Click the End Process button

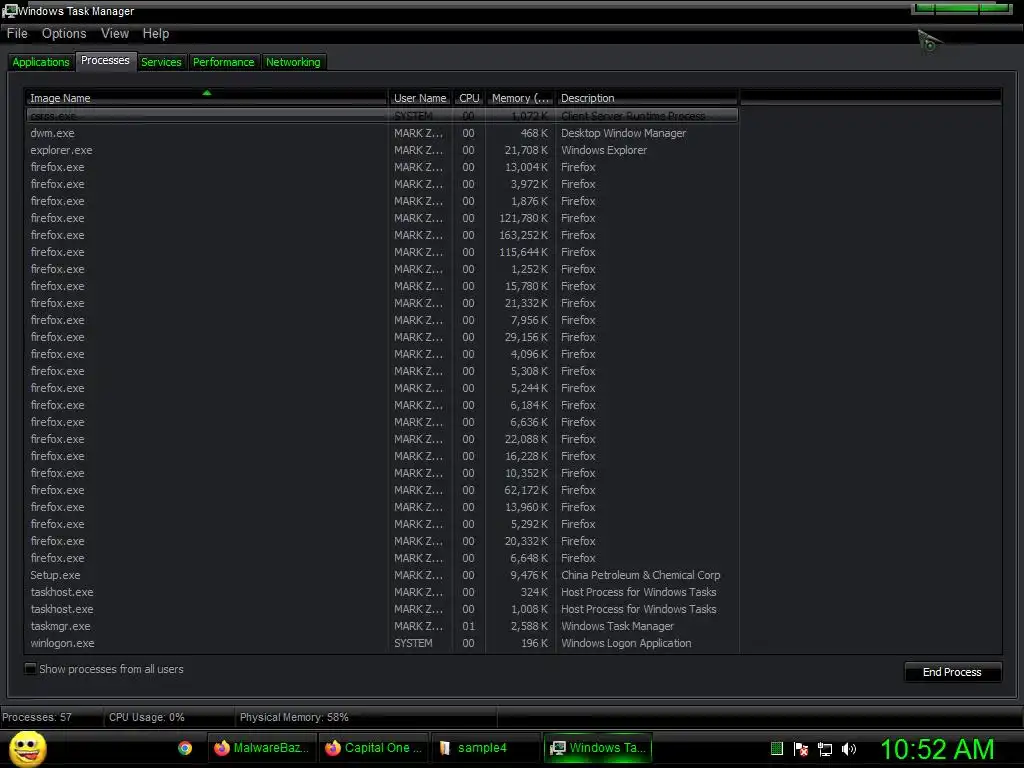[x=952, y=672]
